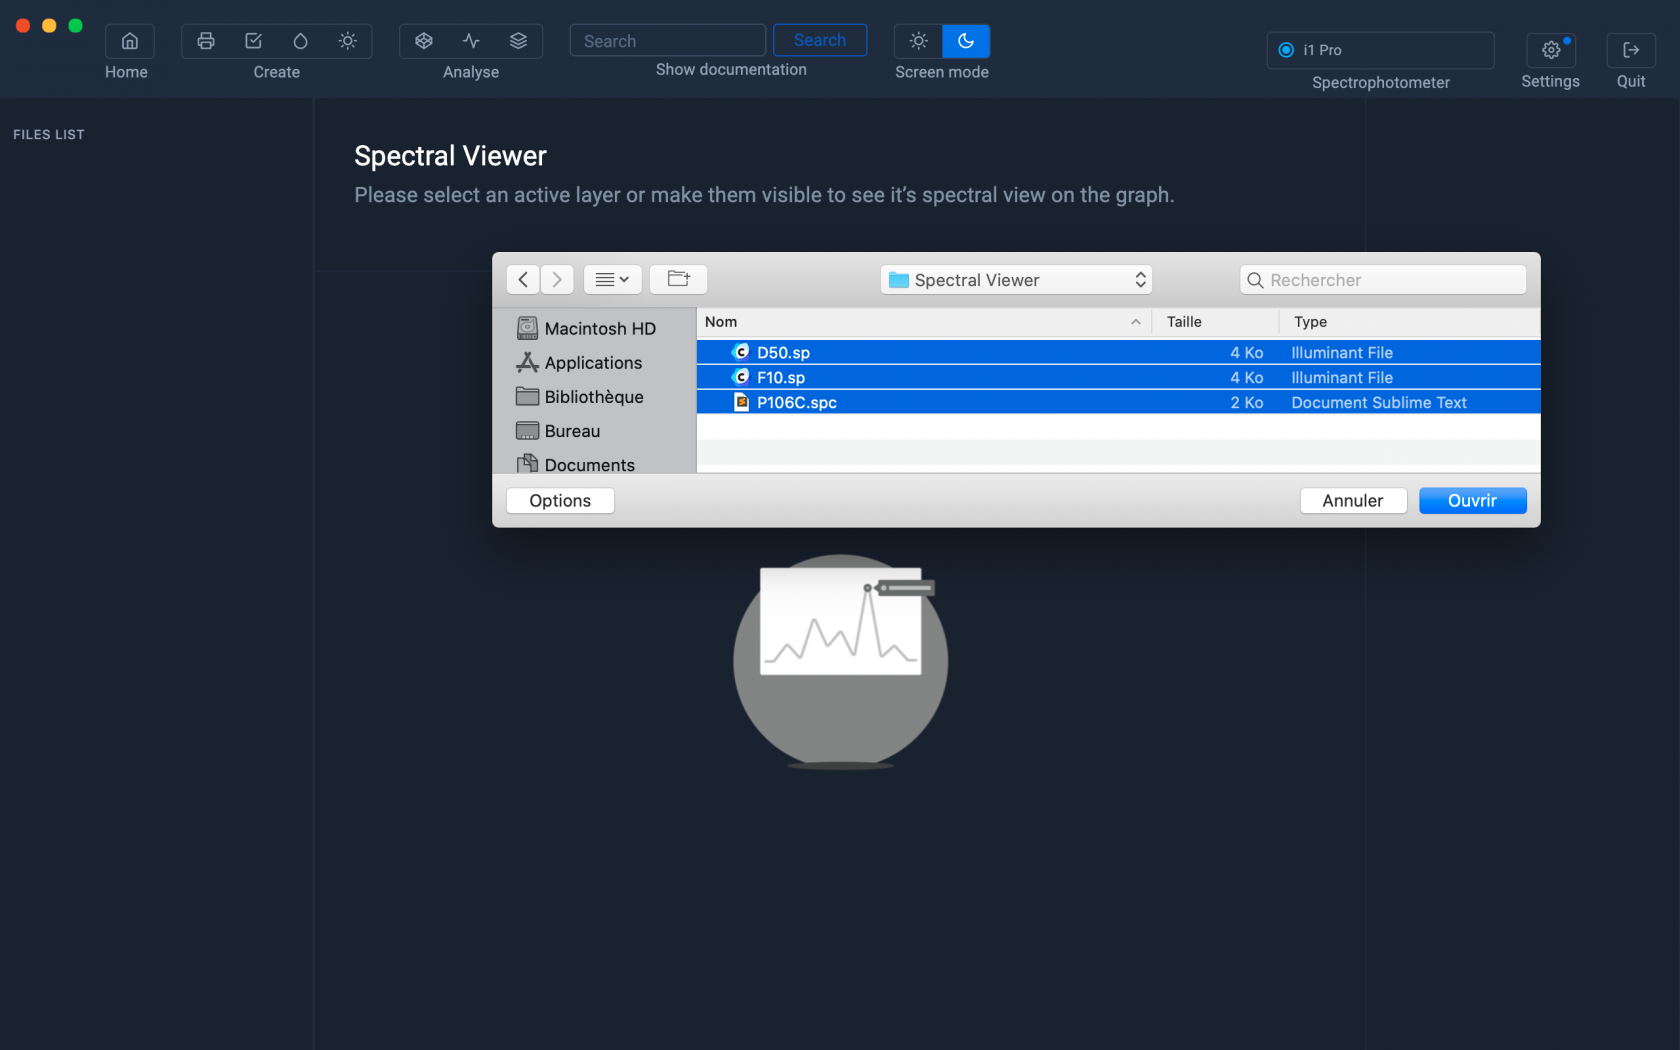Click the Options button
Viewport: 1680px width, 1050px height.
[x=560, y=500]
